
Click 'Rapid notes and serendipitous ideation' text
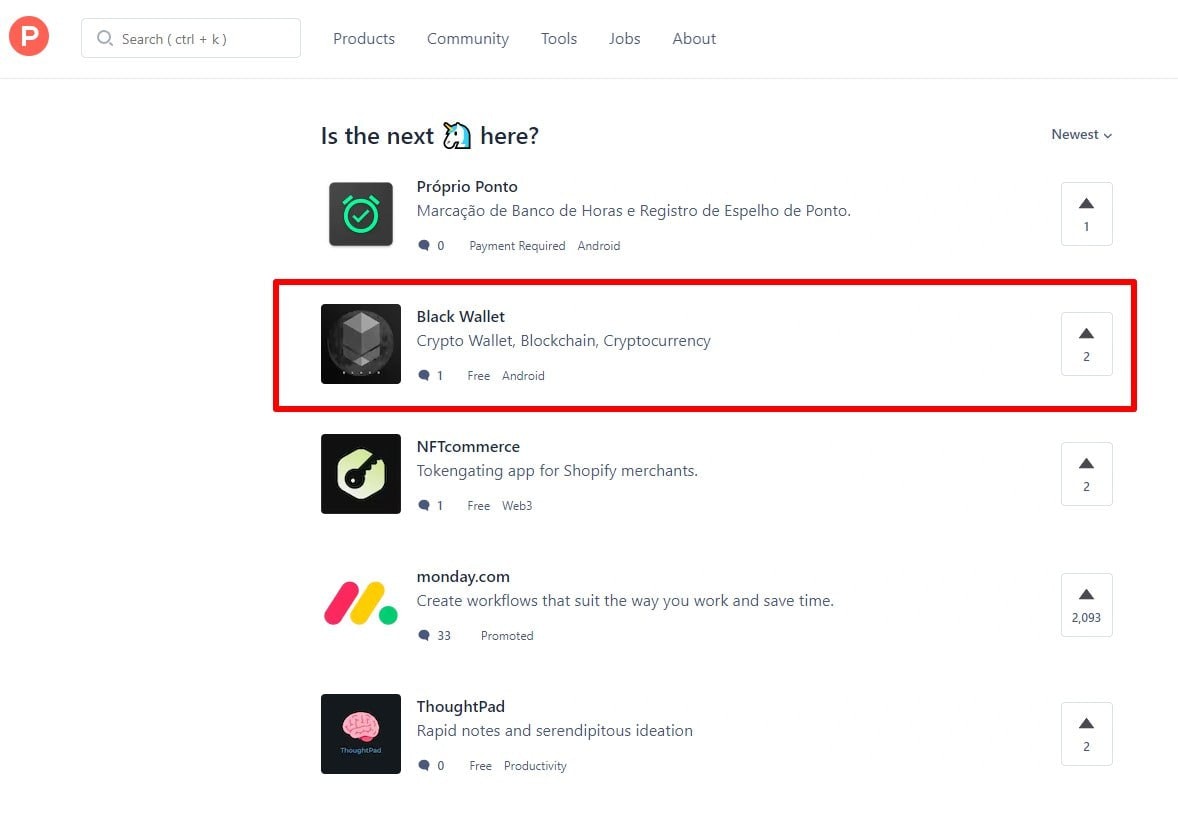(x=554, y=730)
